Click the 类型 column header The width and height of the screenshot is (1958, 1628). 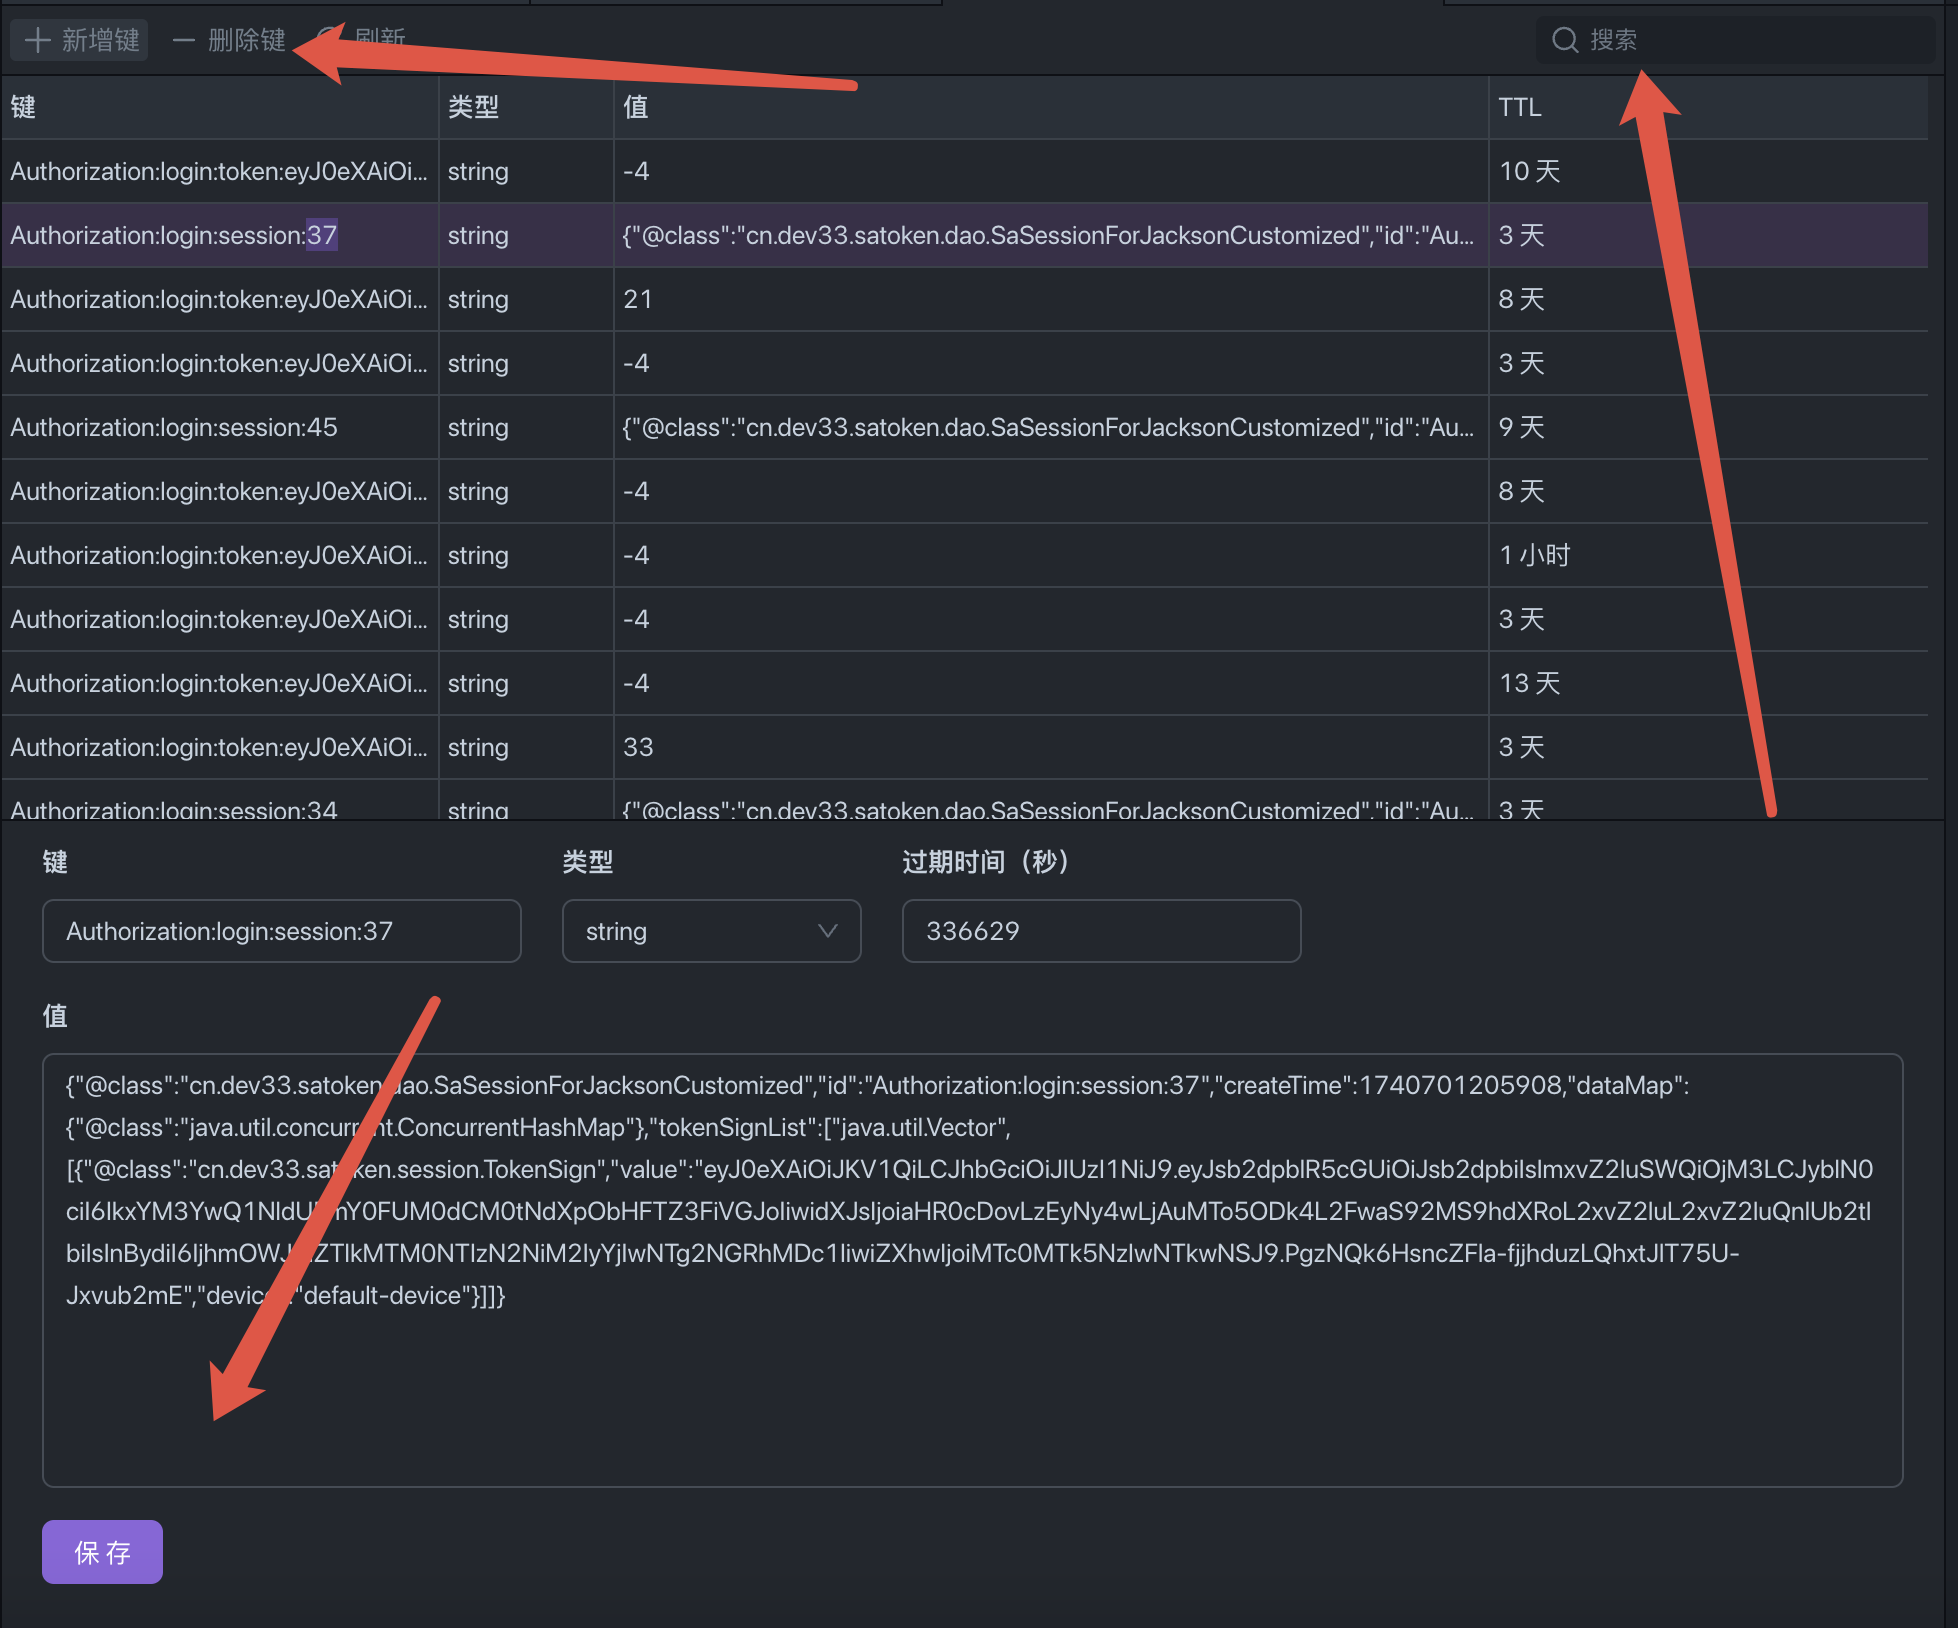pyautogui.click(x=473, y=107)
